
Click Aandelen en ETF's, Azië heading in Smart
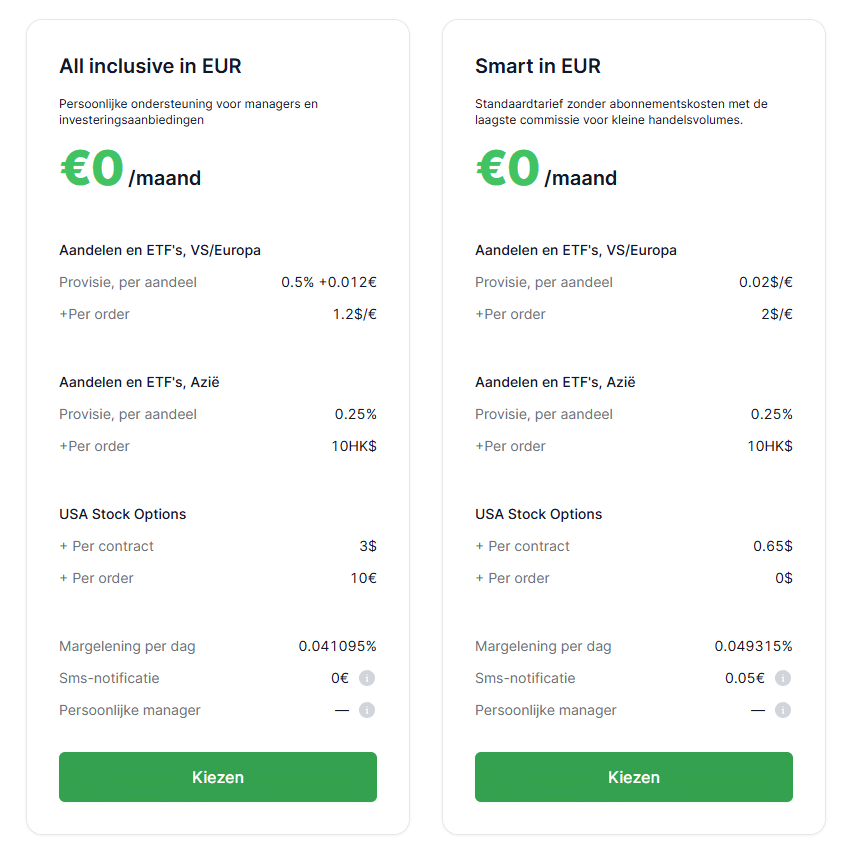coord(555,382)
